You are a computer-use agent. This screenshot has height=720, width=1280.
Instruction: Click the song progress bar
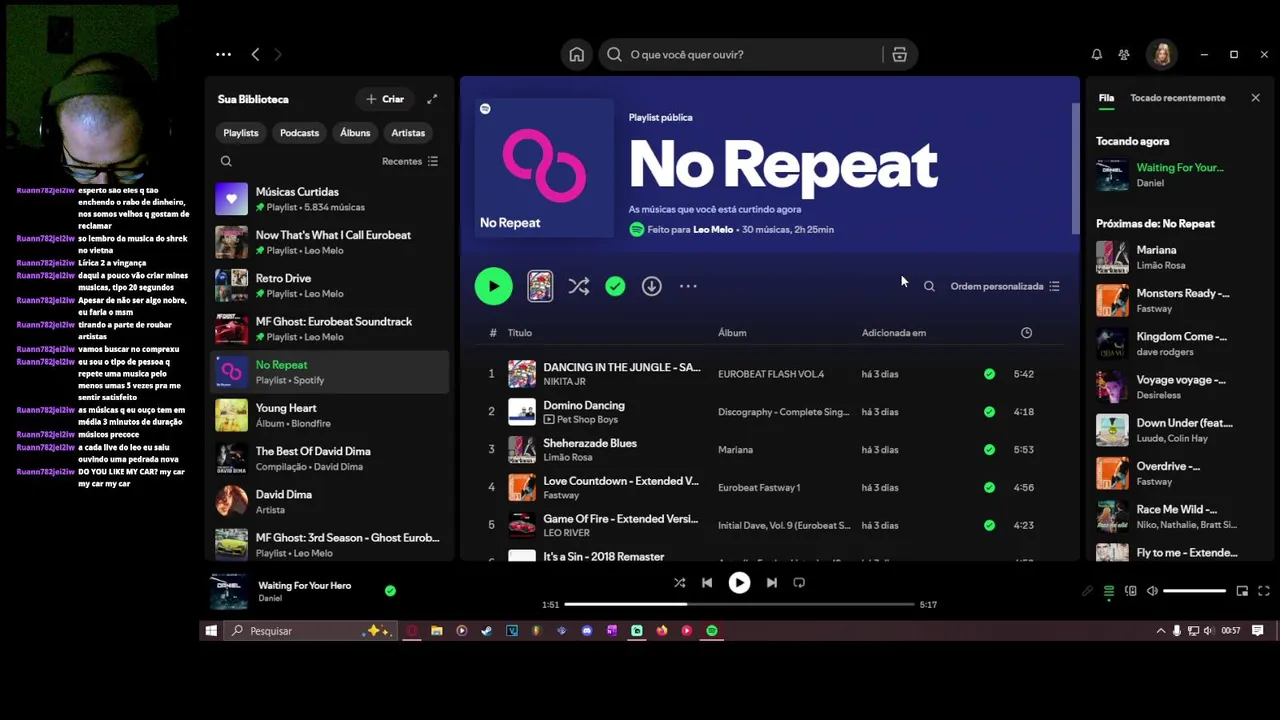pos(739,604)
